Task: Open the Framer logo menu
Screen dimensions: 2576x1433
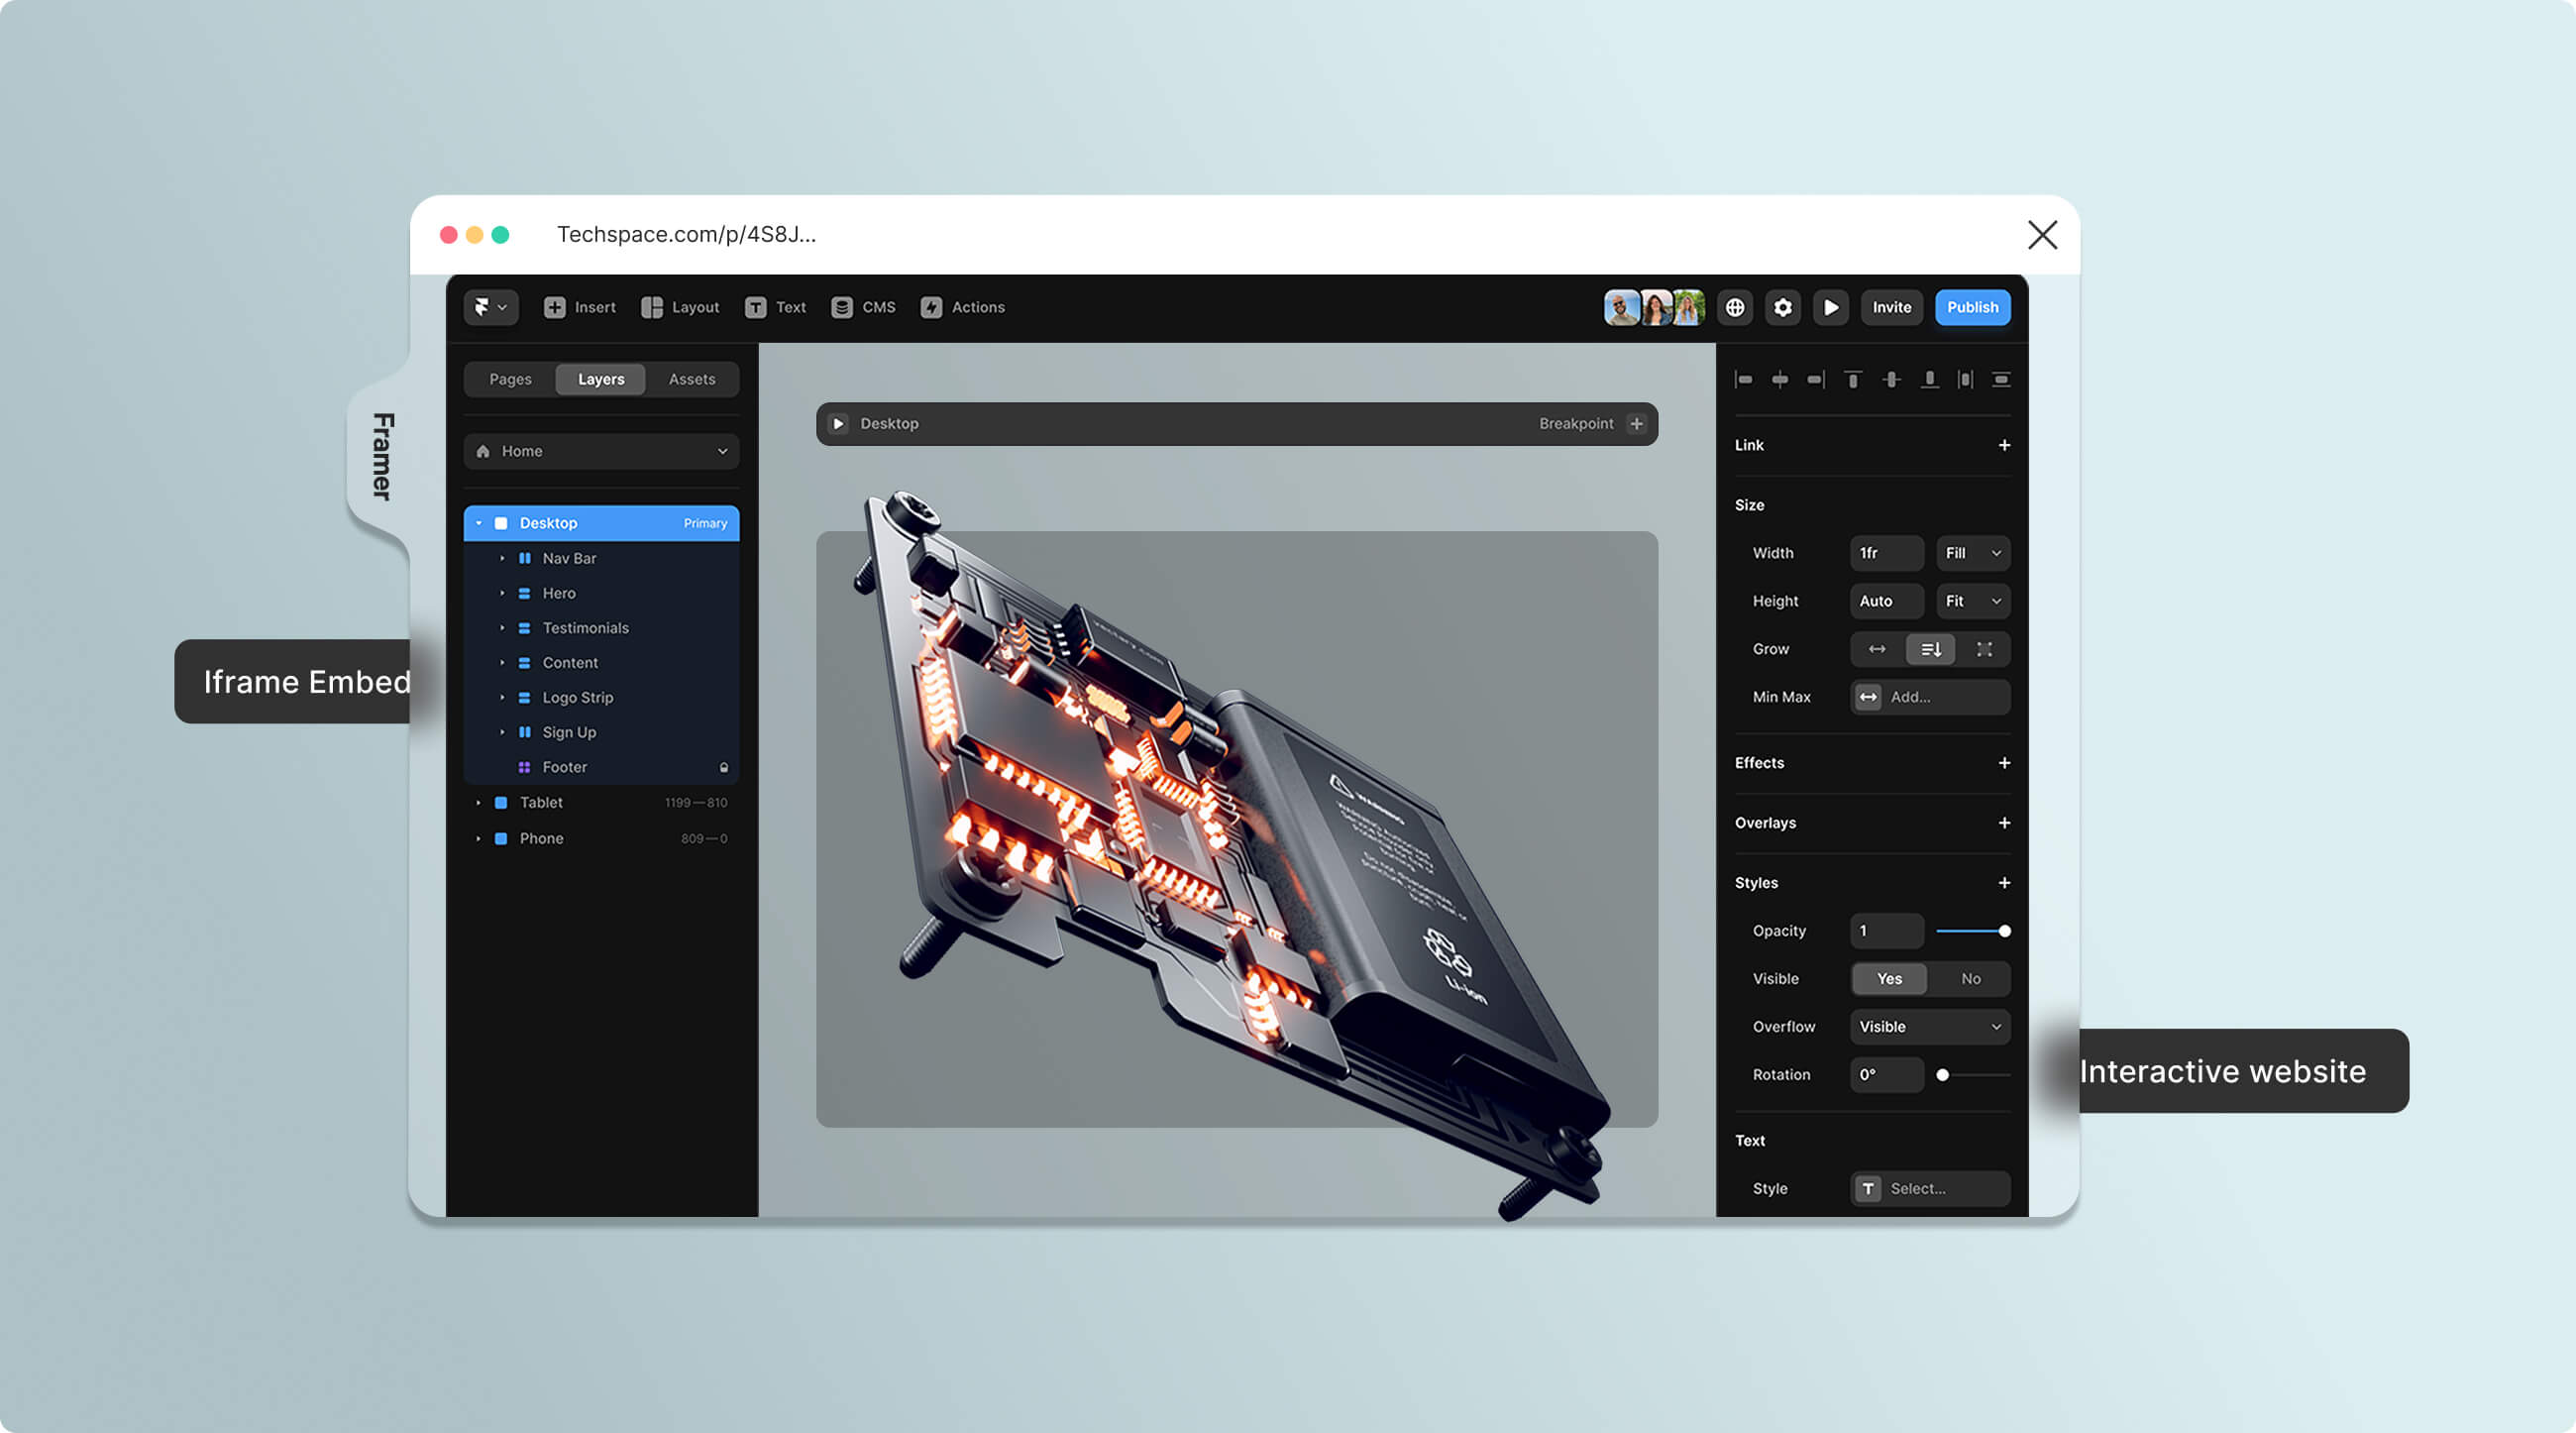Action: (x=490, y=307)
